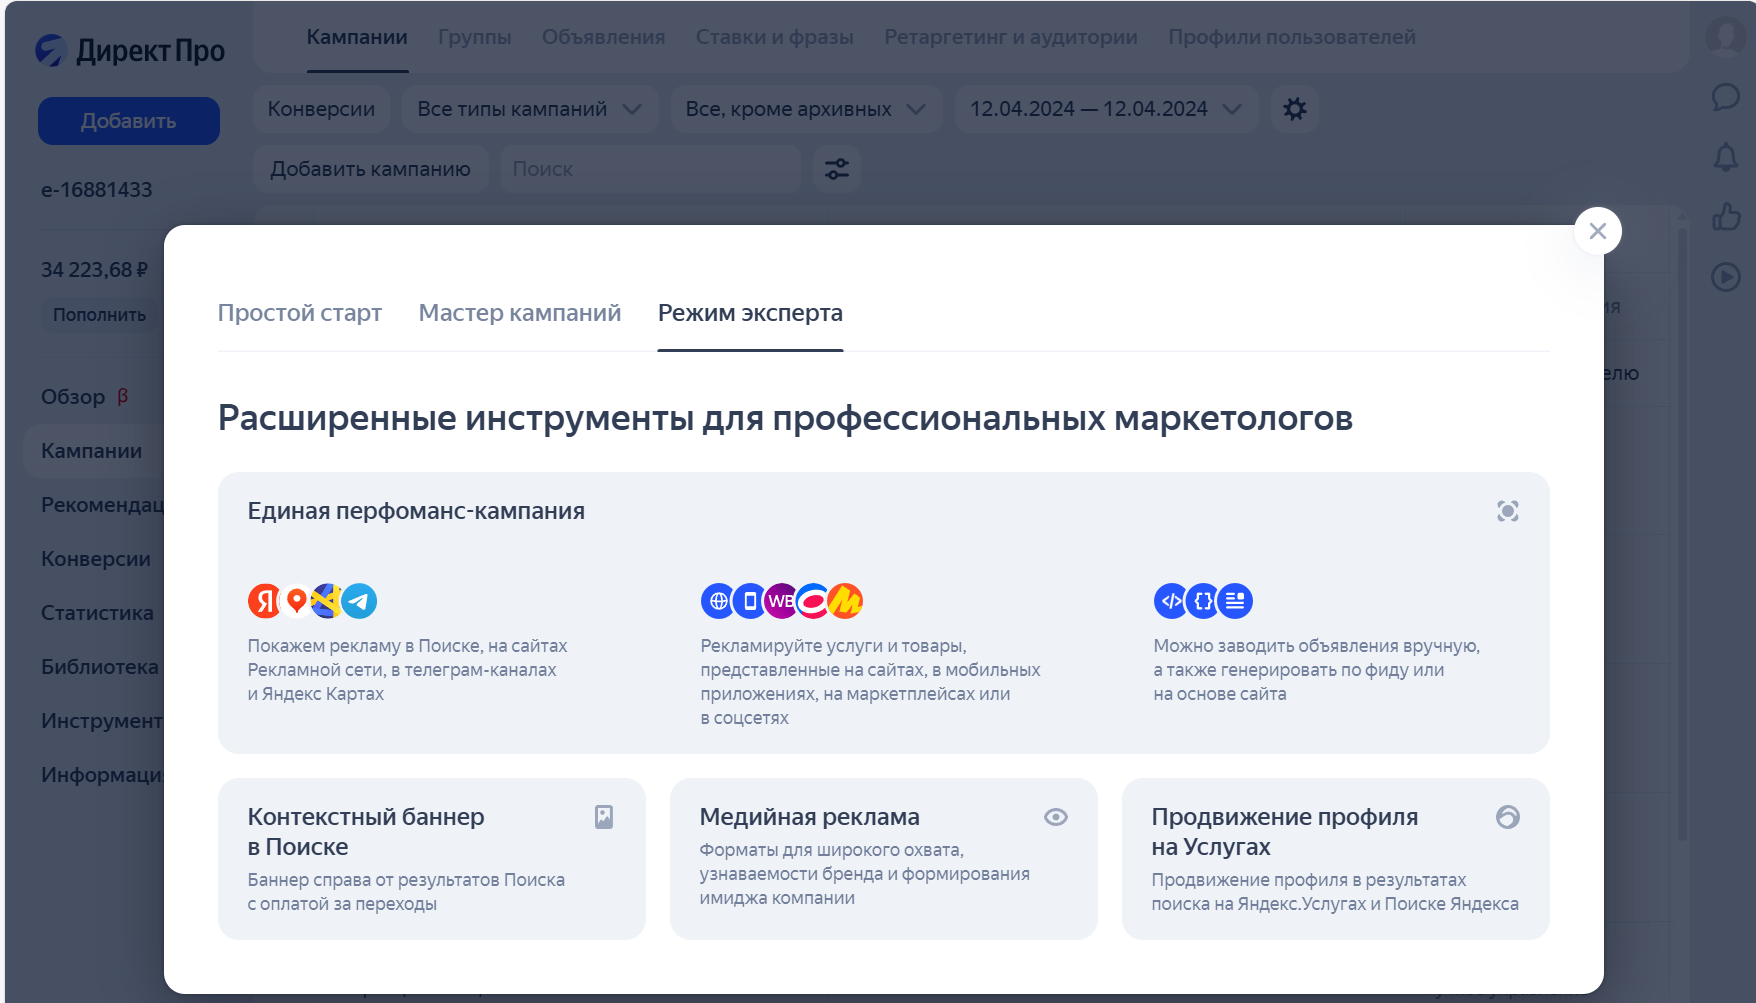The width and height of the screenshot is (1756, 1003).
Task: Choose the Медийная реклама card
Action: (x=884, y=859)
